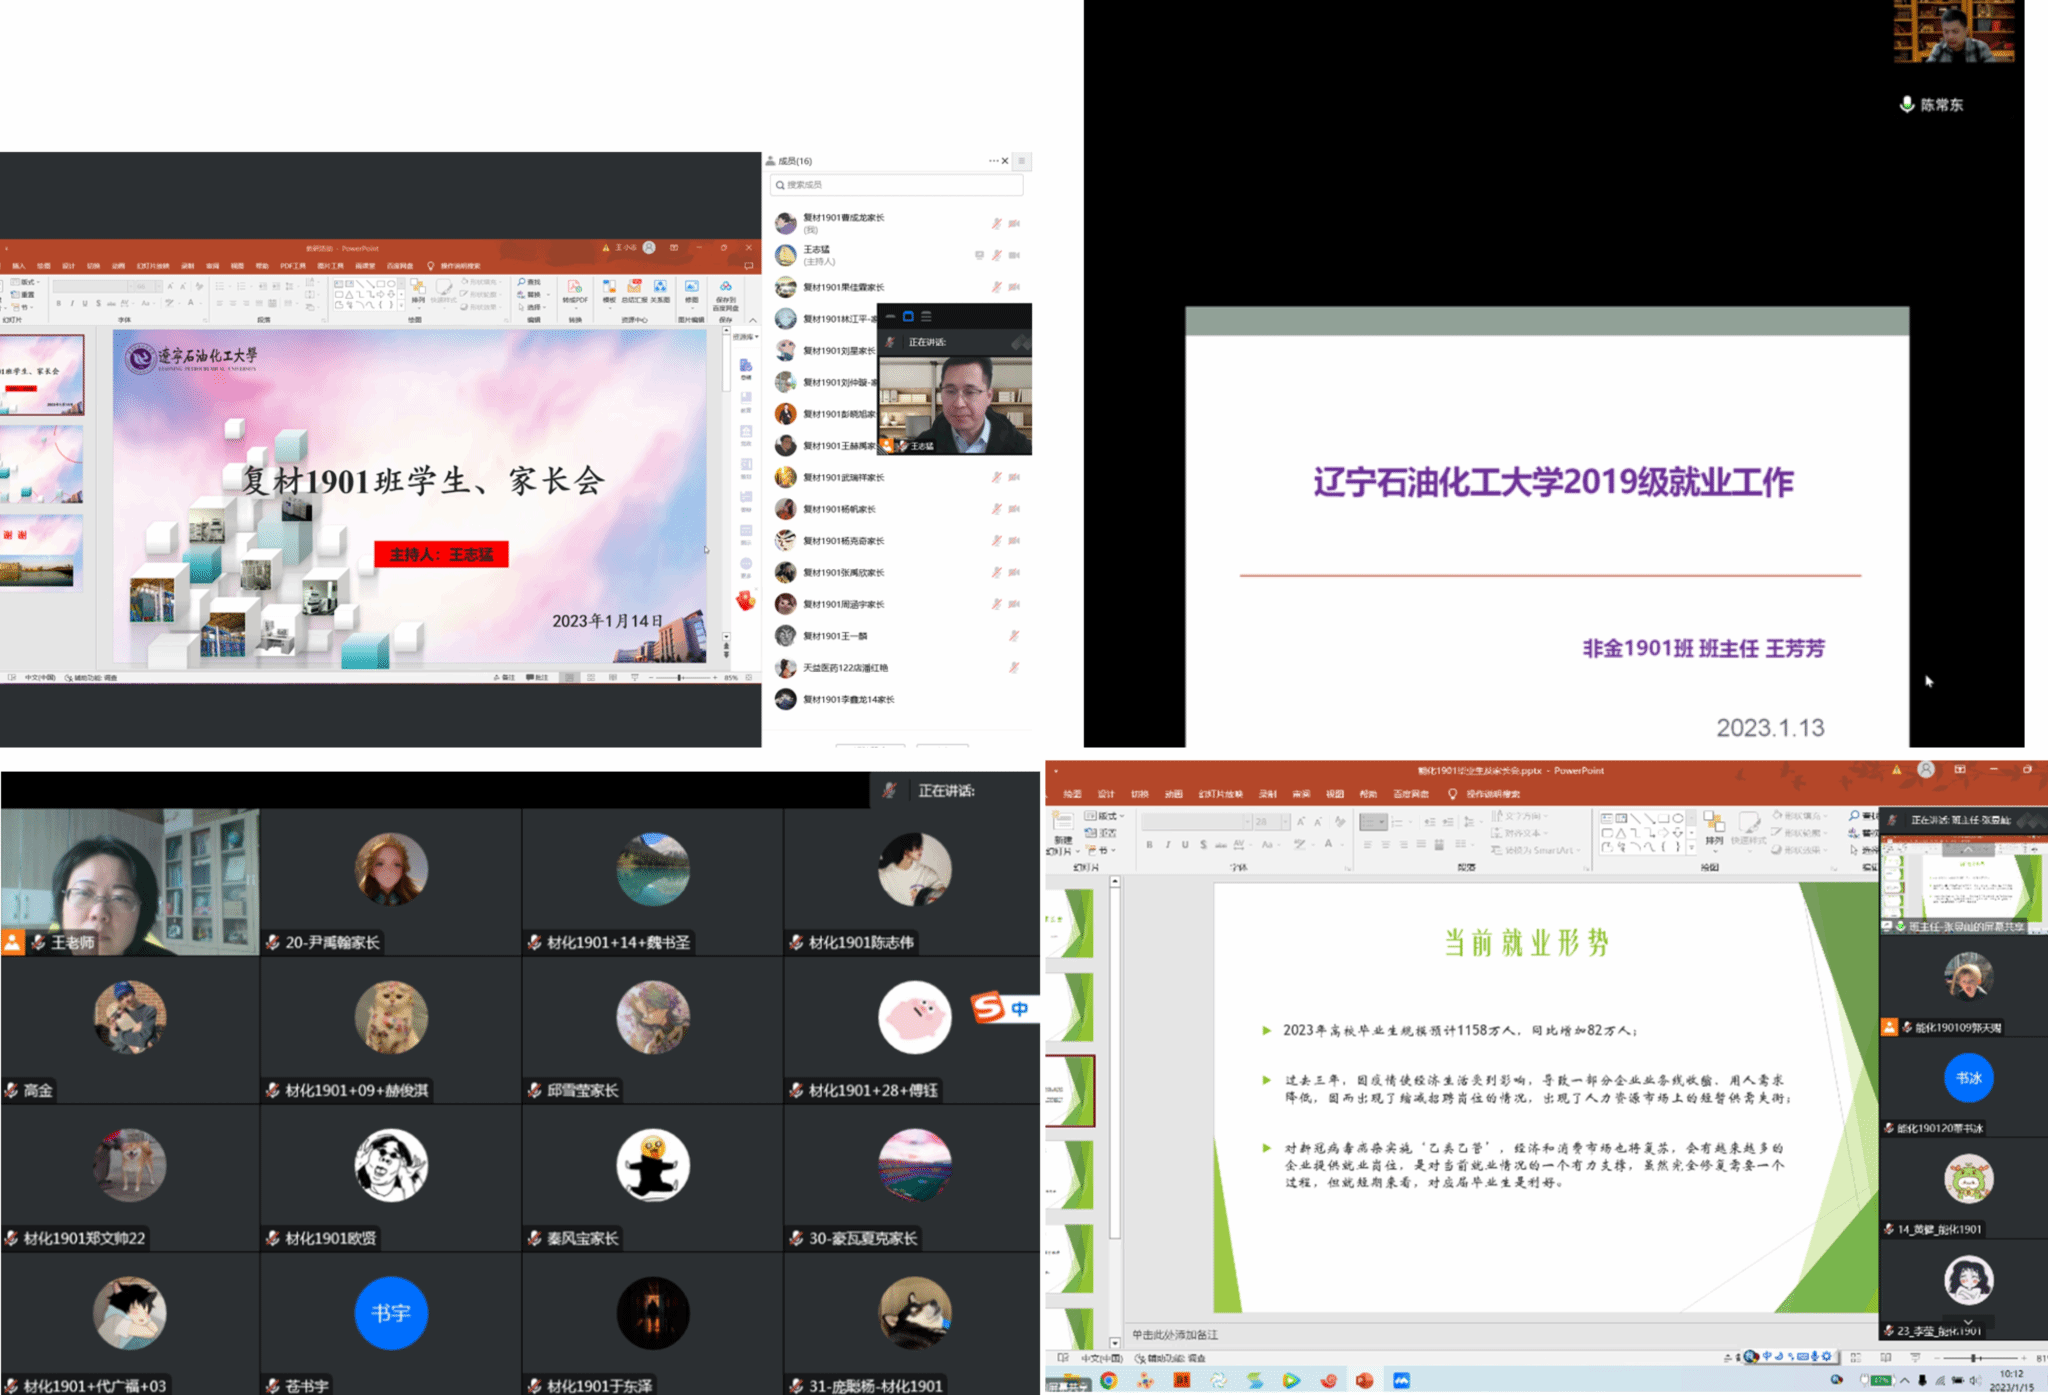Click the more options dots in member panel

tap(993, 161)
